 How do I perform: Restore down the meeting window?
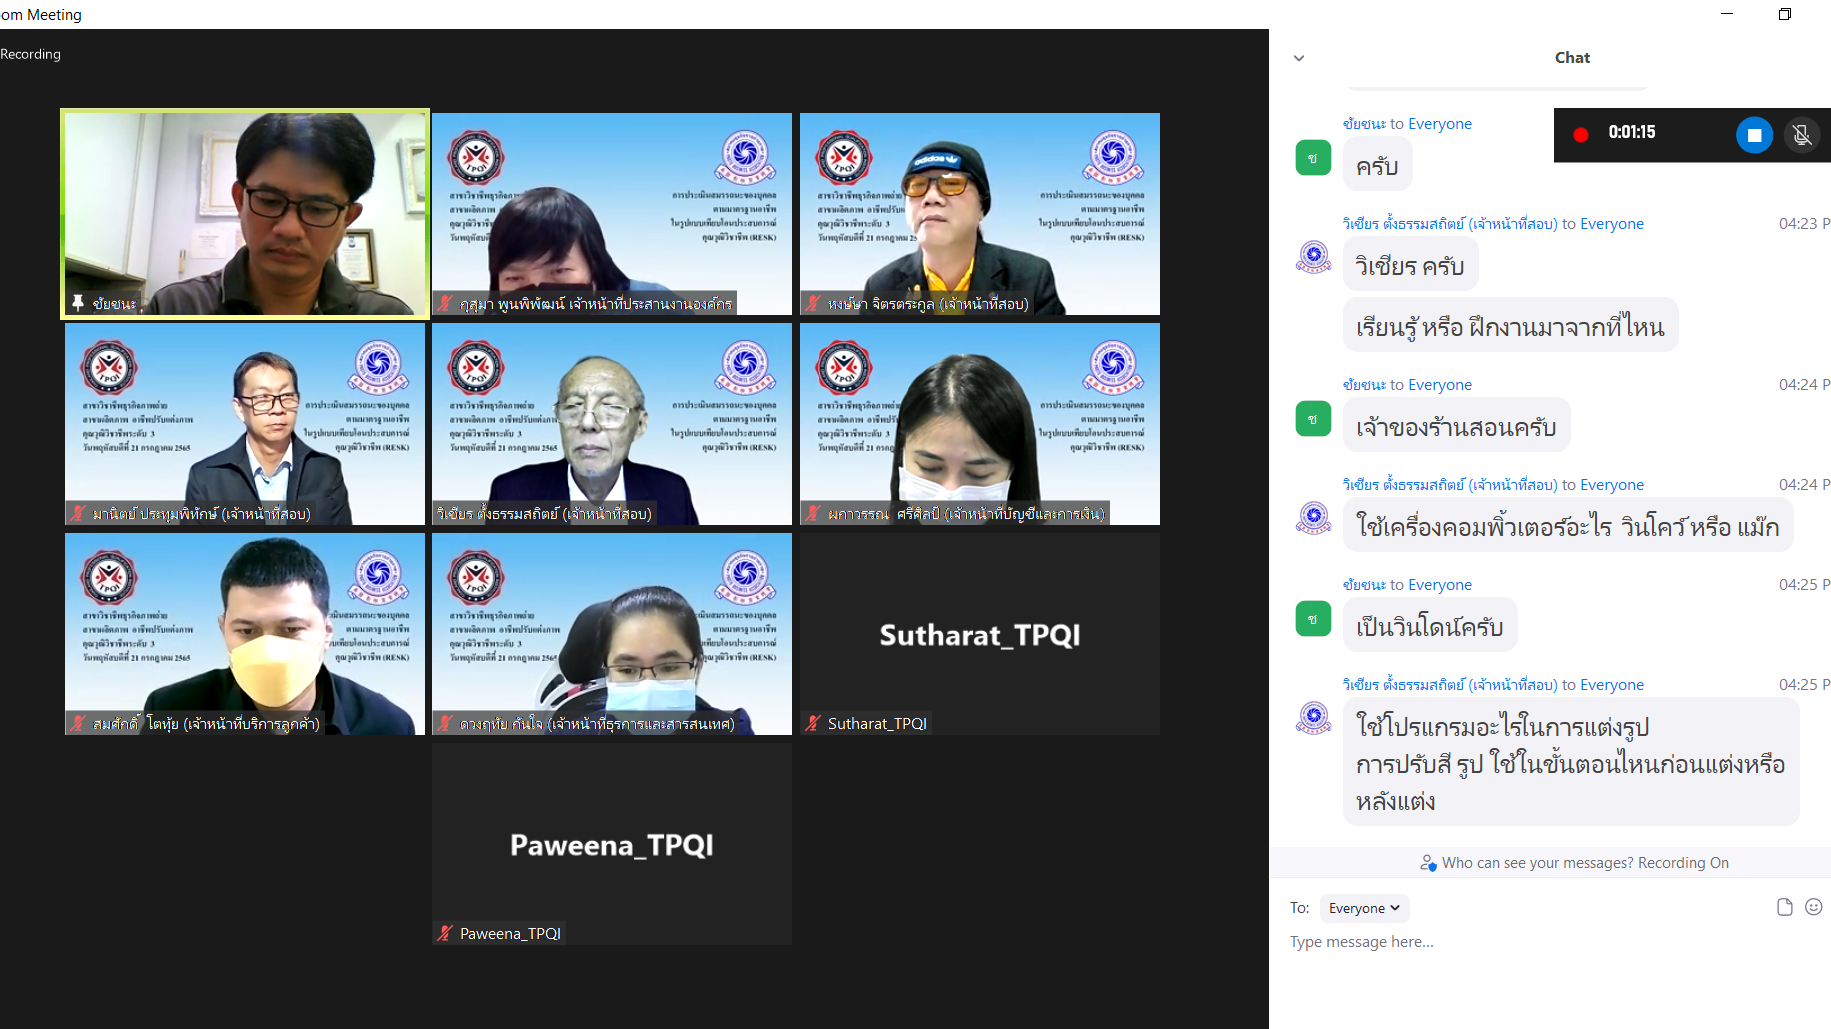(1785, 14)
